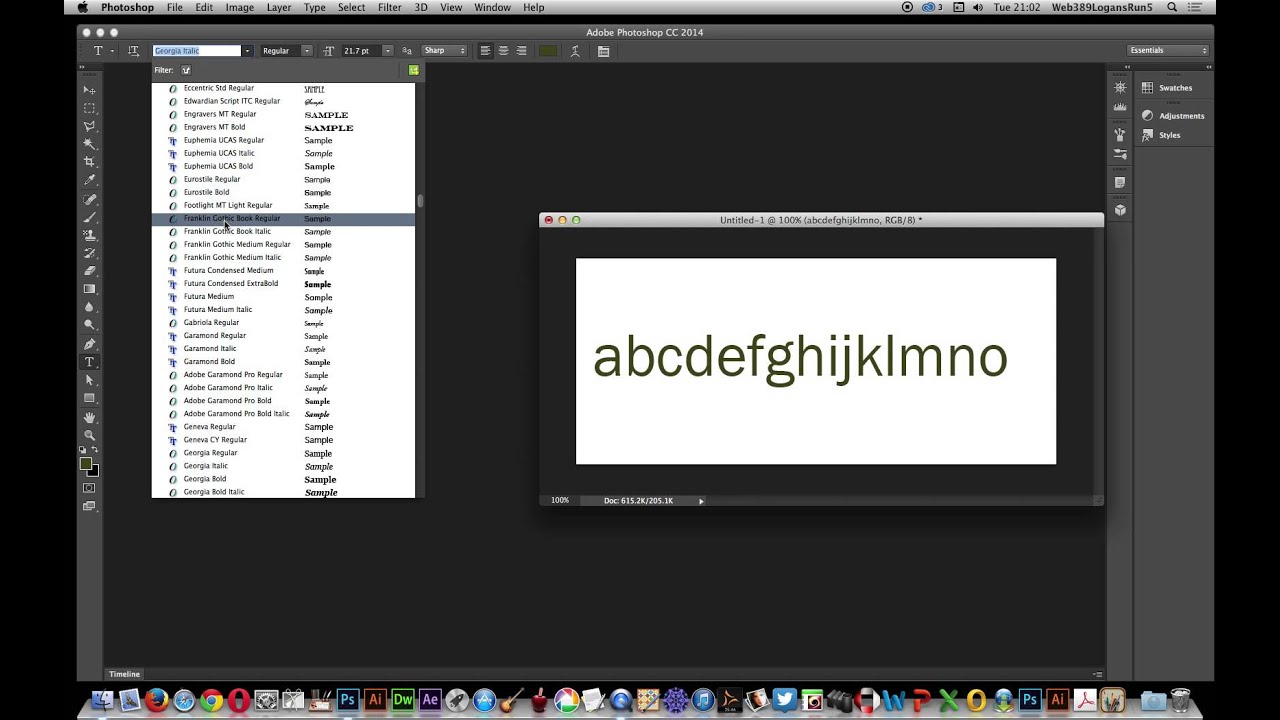Choose Georgia Bold Italic font

[283, 492]
